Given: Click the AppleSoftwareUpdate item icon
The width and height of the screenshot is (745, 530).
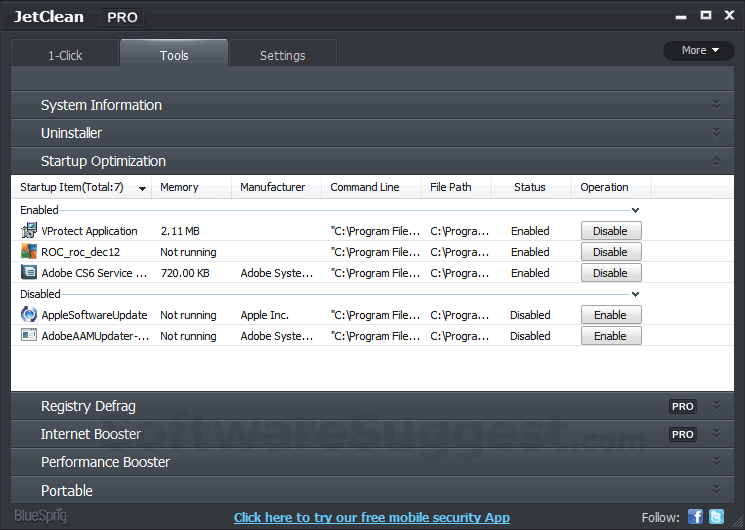Looking at the screenshot, I should 28,315.
